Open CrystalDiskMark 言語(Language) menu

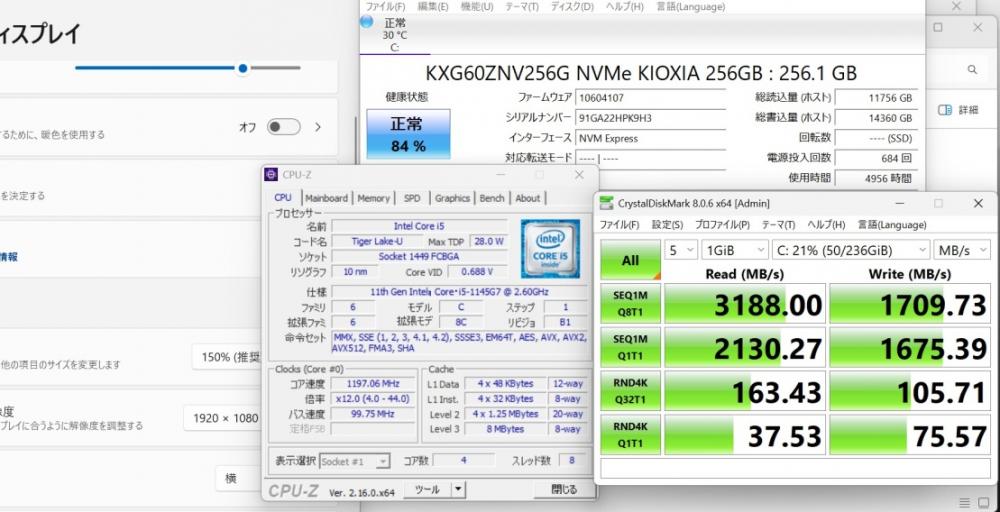(x=892, y=225)
